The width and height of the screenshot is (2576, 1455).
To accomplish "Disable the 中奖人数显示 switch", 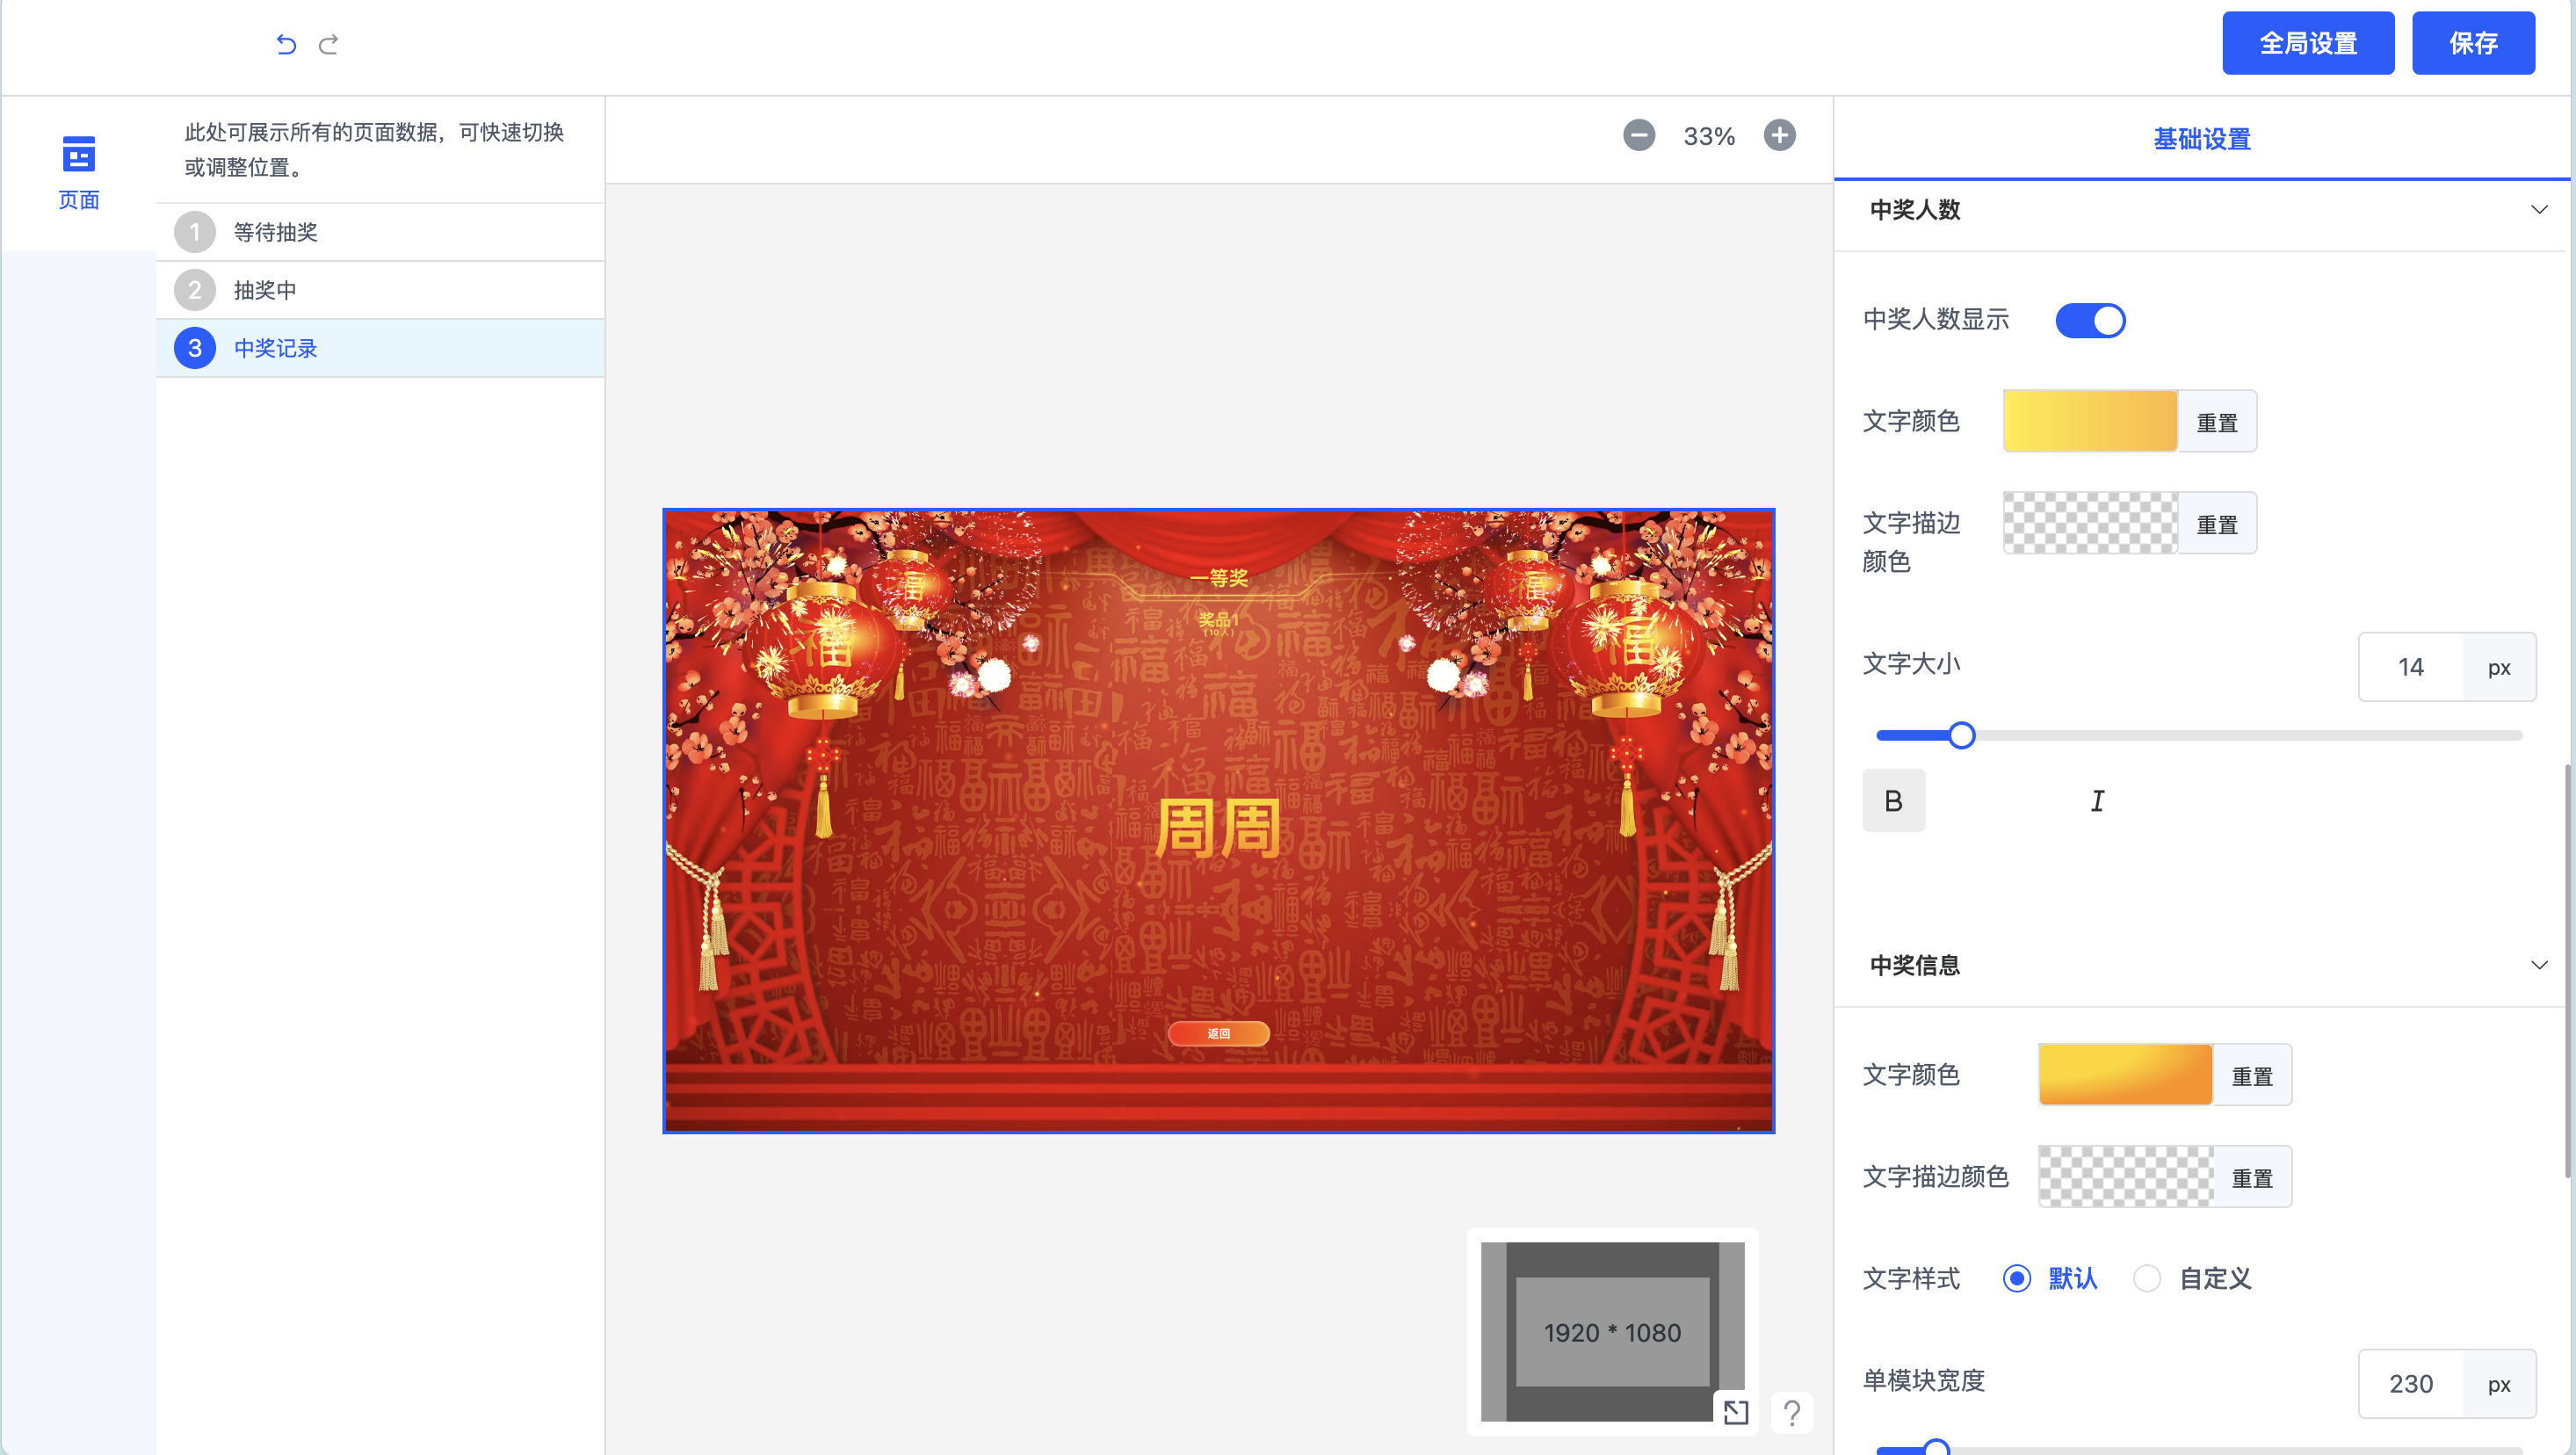I will click(x=2090, y=320).
